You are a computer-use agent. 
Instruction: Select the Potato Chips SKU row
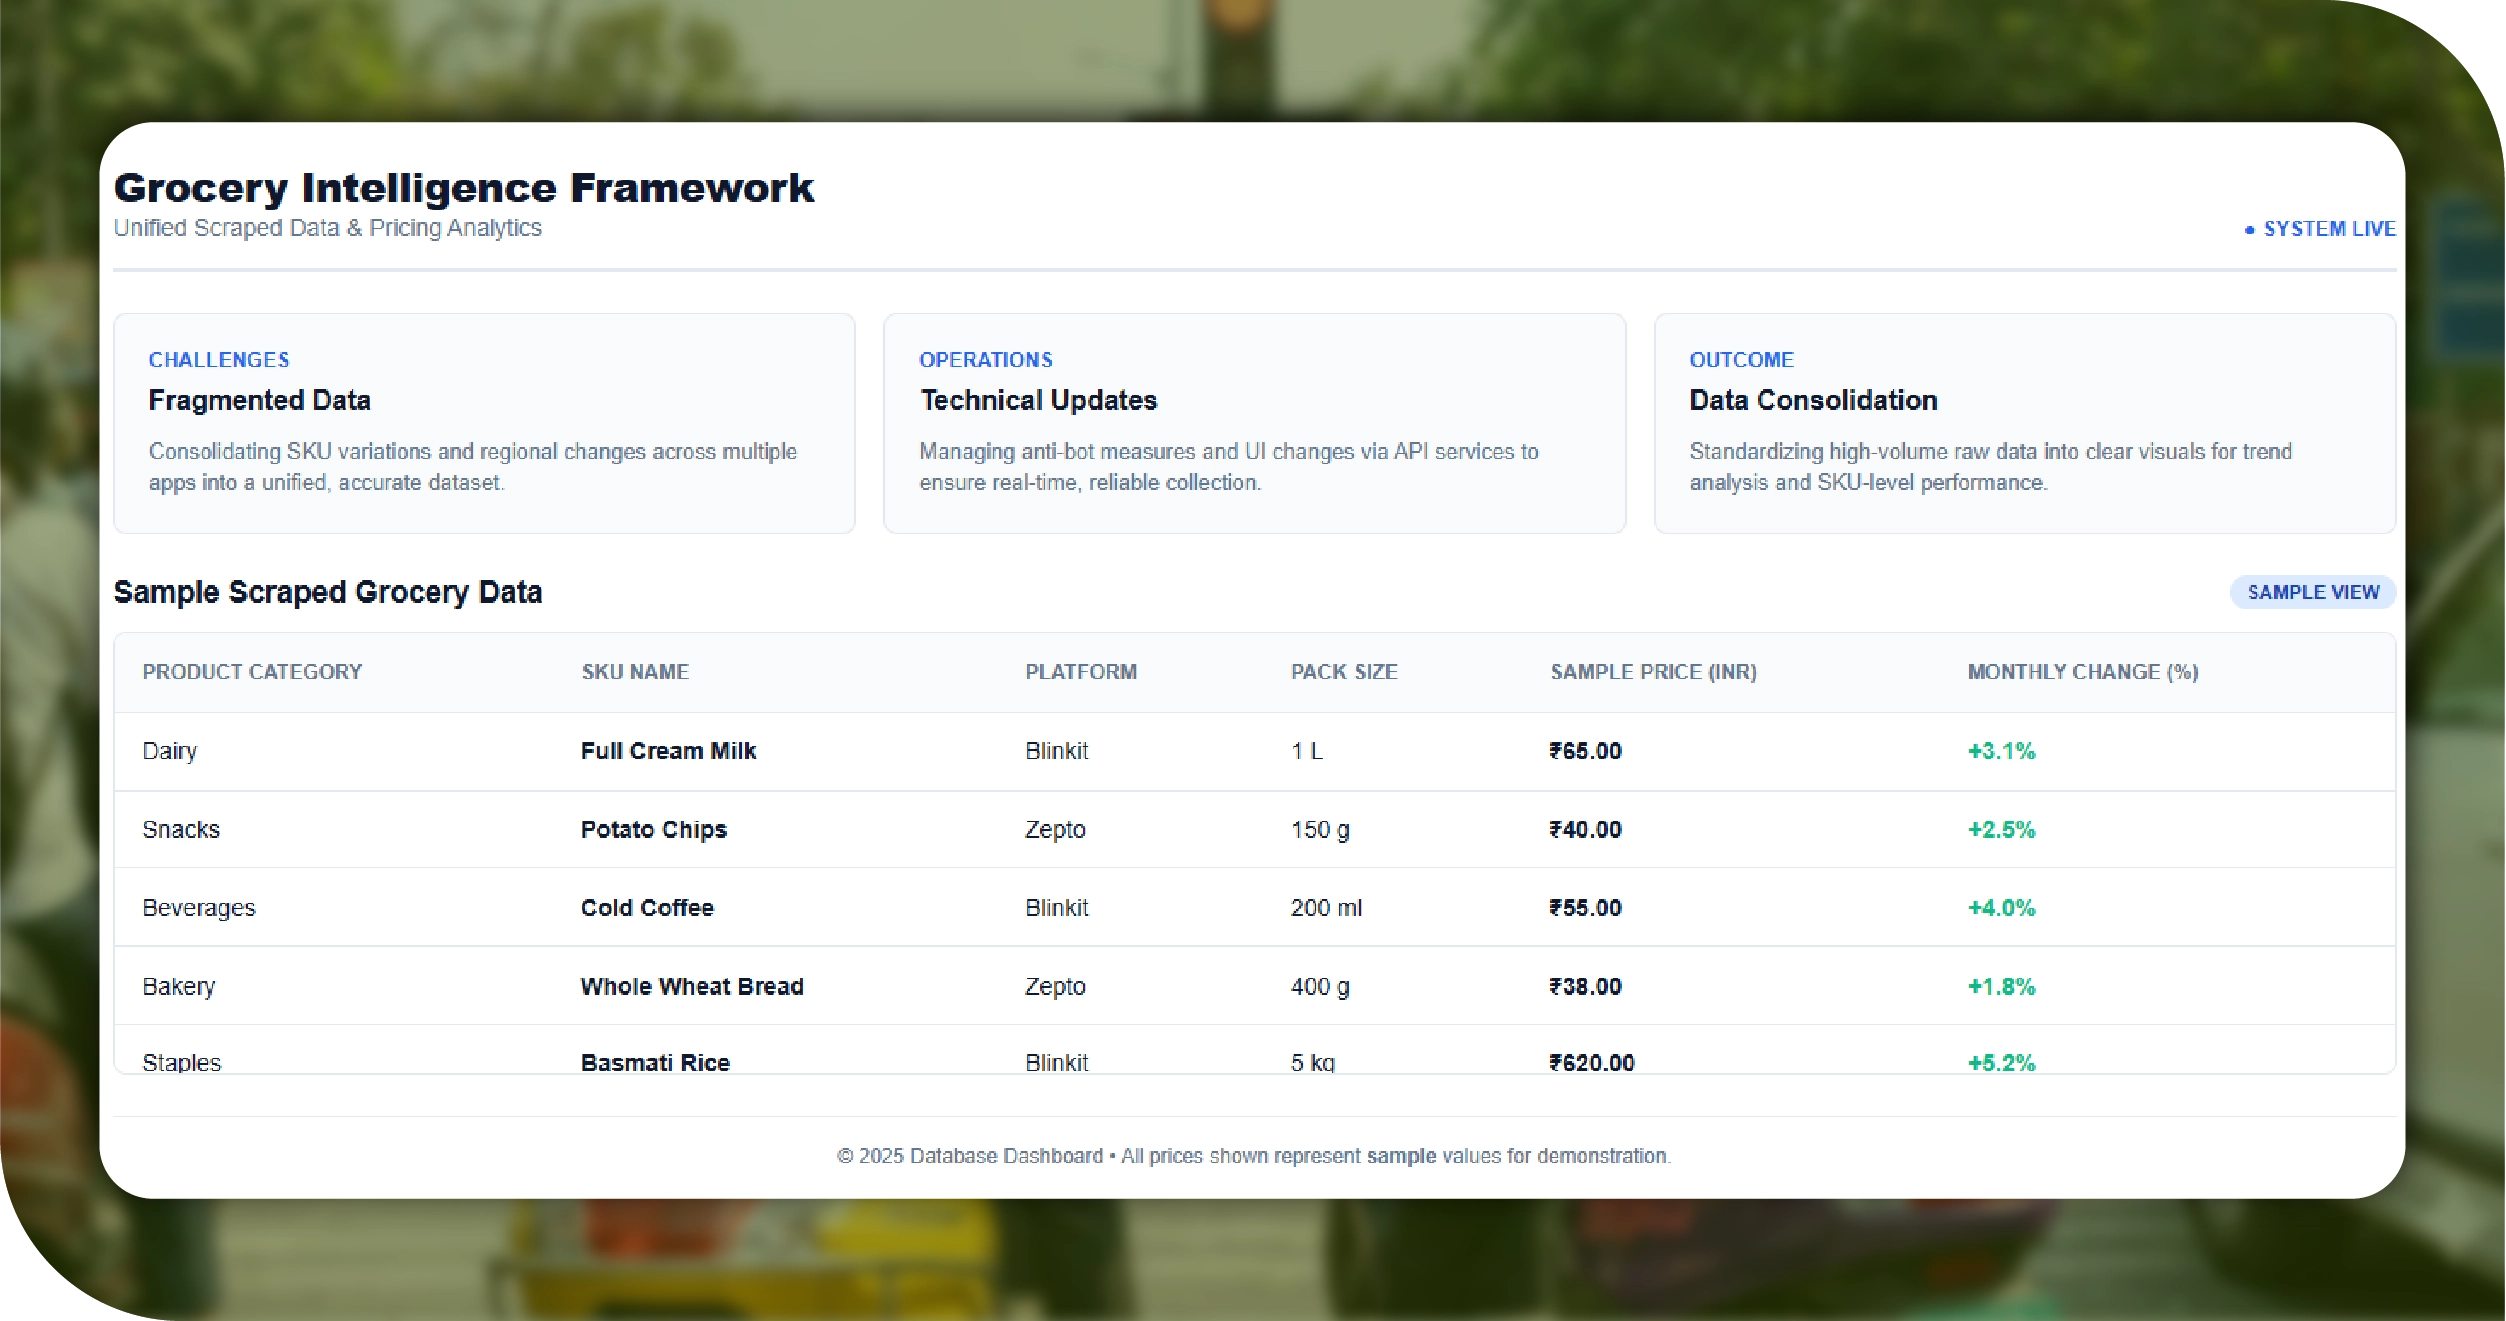654,830
